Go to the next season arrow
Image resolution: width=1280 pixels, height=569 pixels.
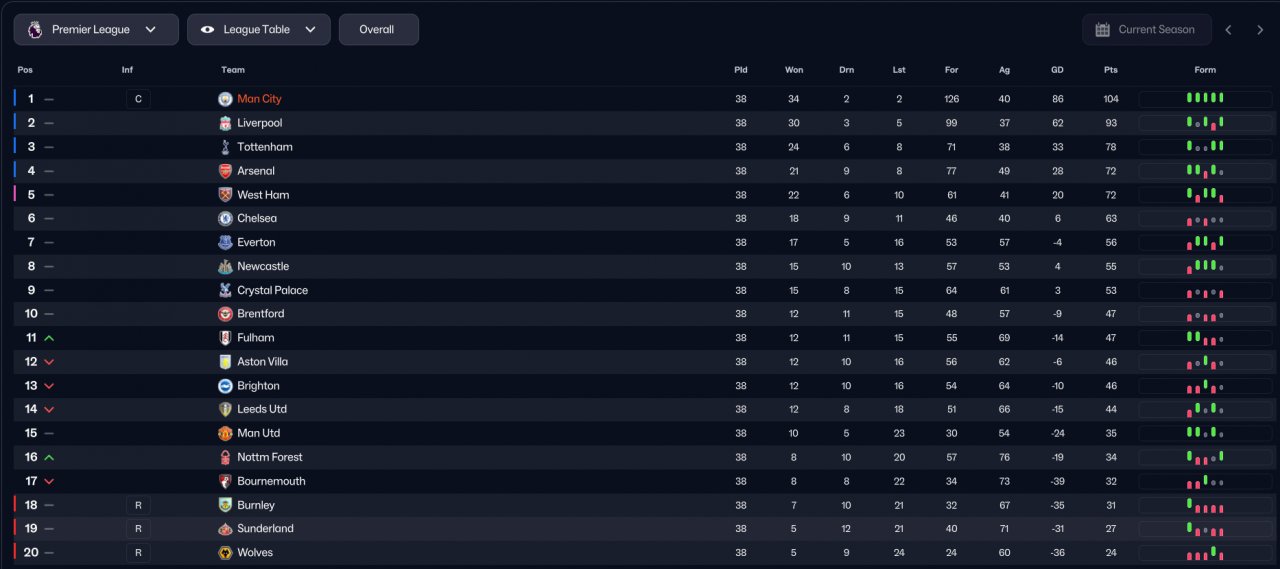1260,30
